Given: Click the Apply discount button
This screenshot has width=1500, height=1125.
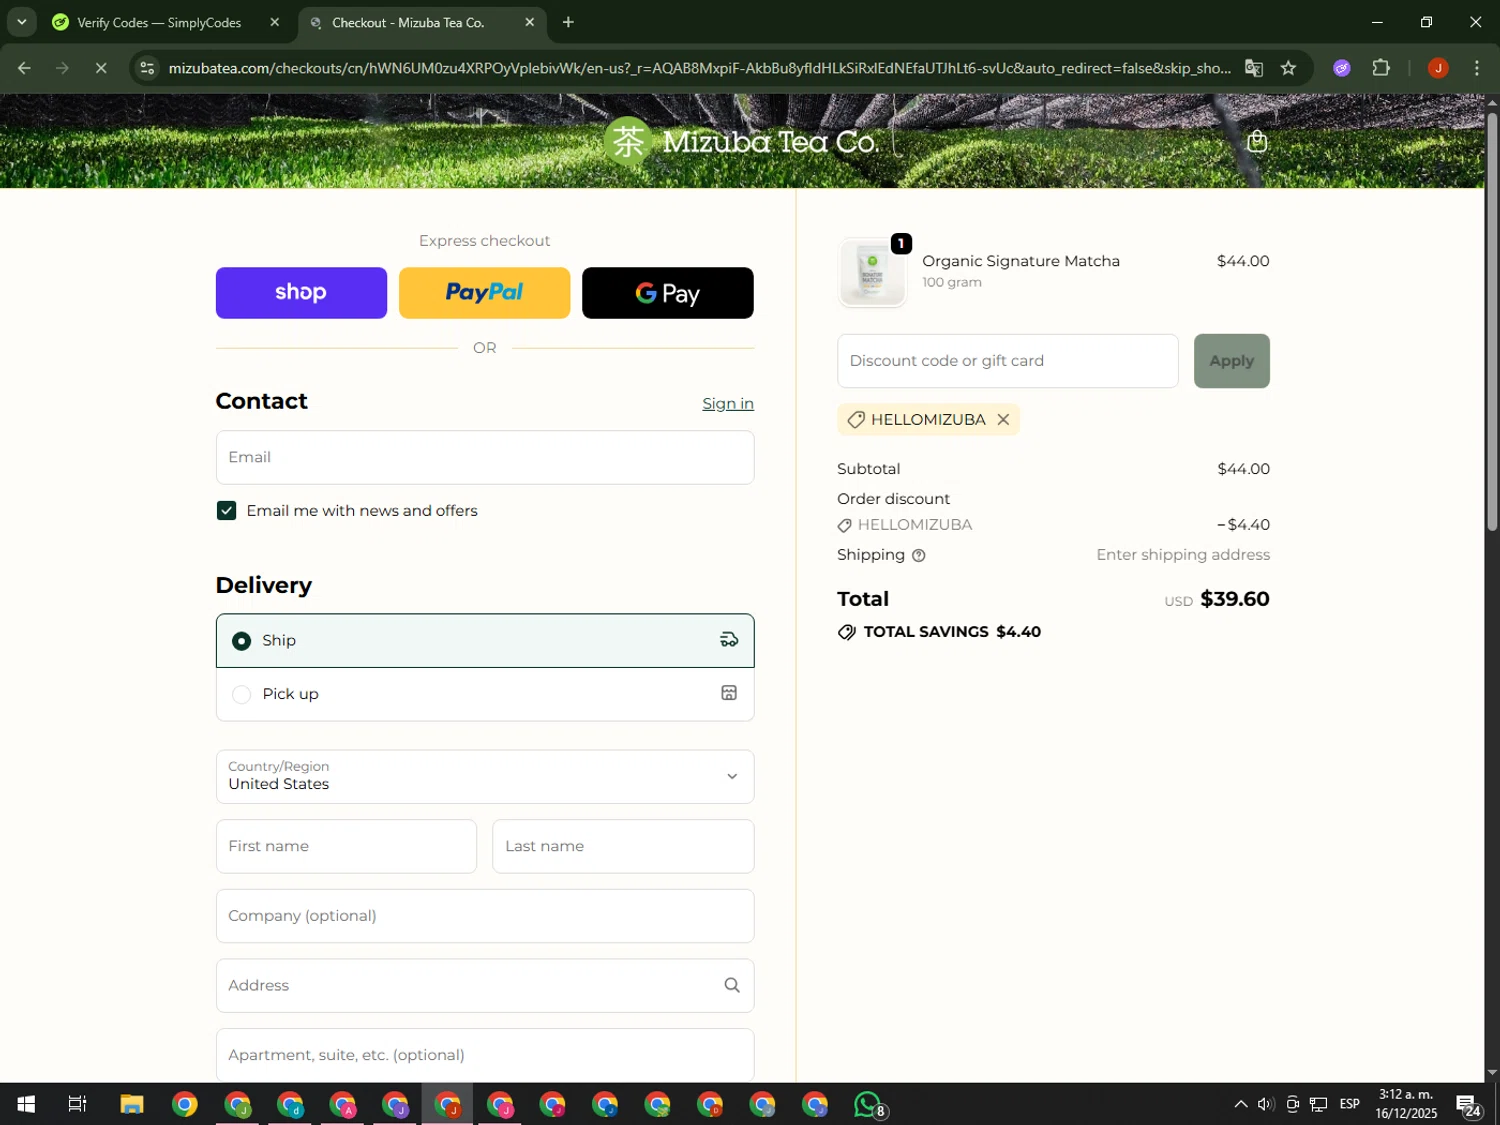Looking at the screenshot, I should [x=1231, y=361].
